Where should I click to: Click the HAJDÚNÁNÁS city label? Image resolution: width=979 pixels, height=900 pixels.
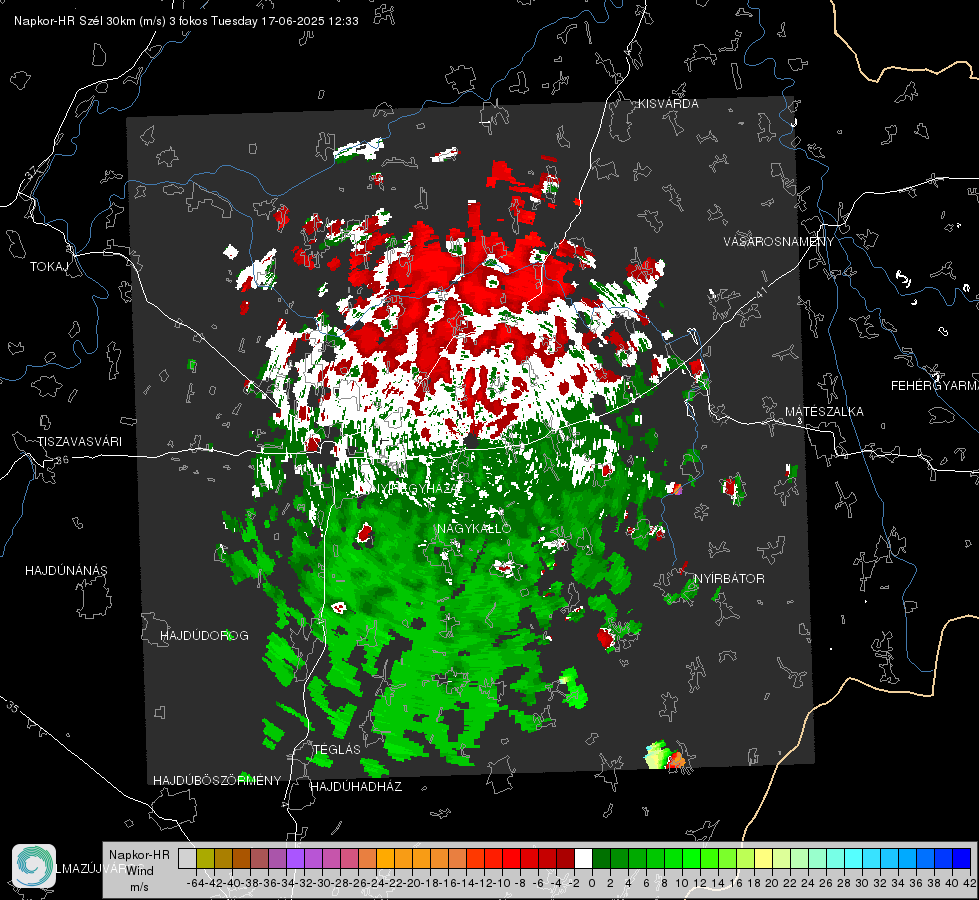66,571
